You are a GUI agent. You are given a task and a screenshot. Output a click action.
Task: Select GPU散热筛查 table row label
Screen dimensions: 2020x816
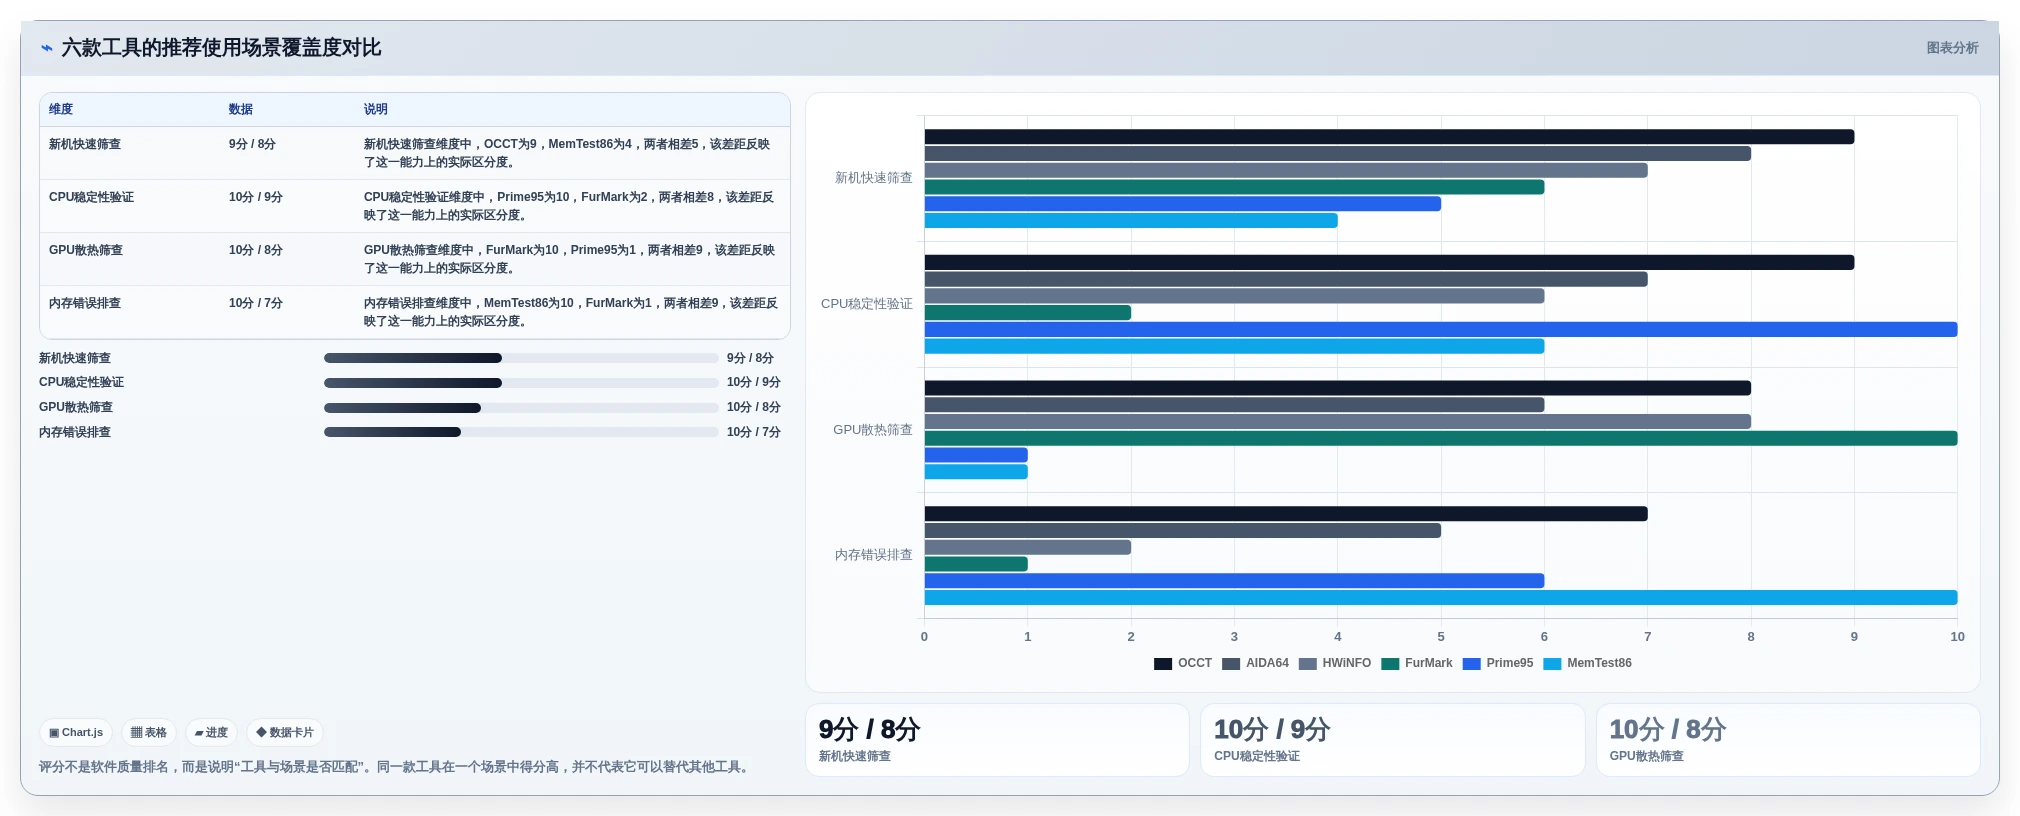click(x=86, y=250)
